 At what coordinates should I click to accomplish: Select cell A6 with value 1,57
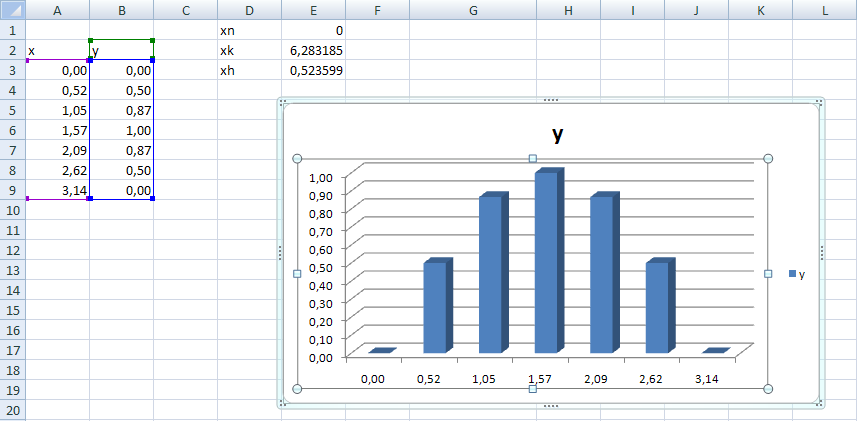pyautogui.click(x=57, y=130)
